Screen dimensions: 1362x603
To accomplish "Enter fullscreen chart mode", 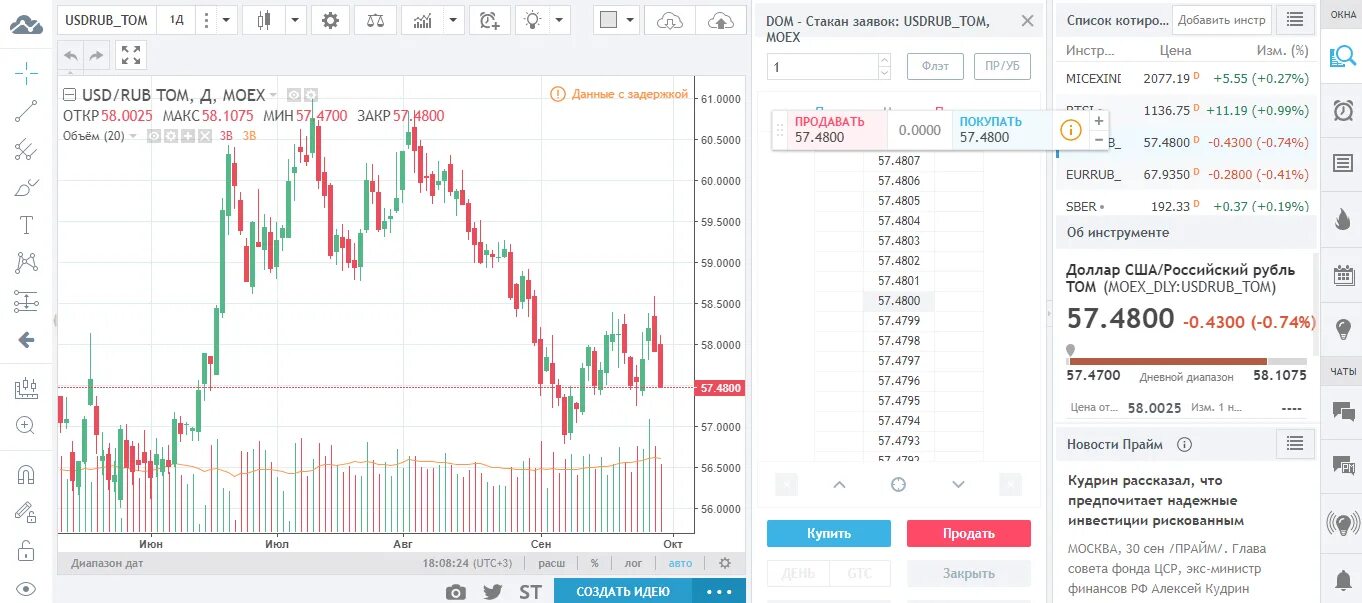I will [x=130, y=56].
